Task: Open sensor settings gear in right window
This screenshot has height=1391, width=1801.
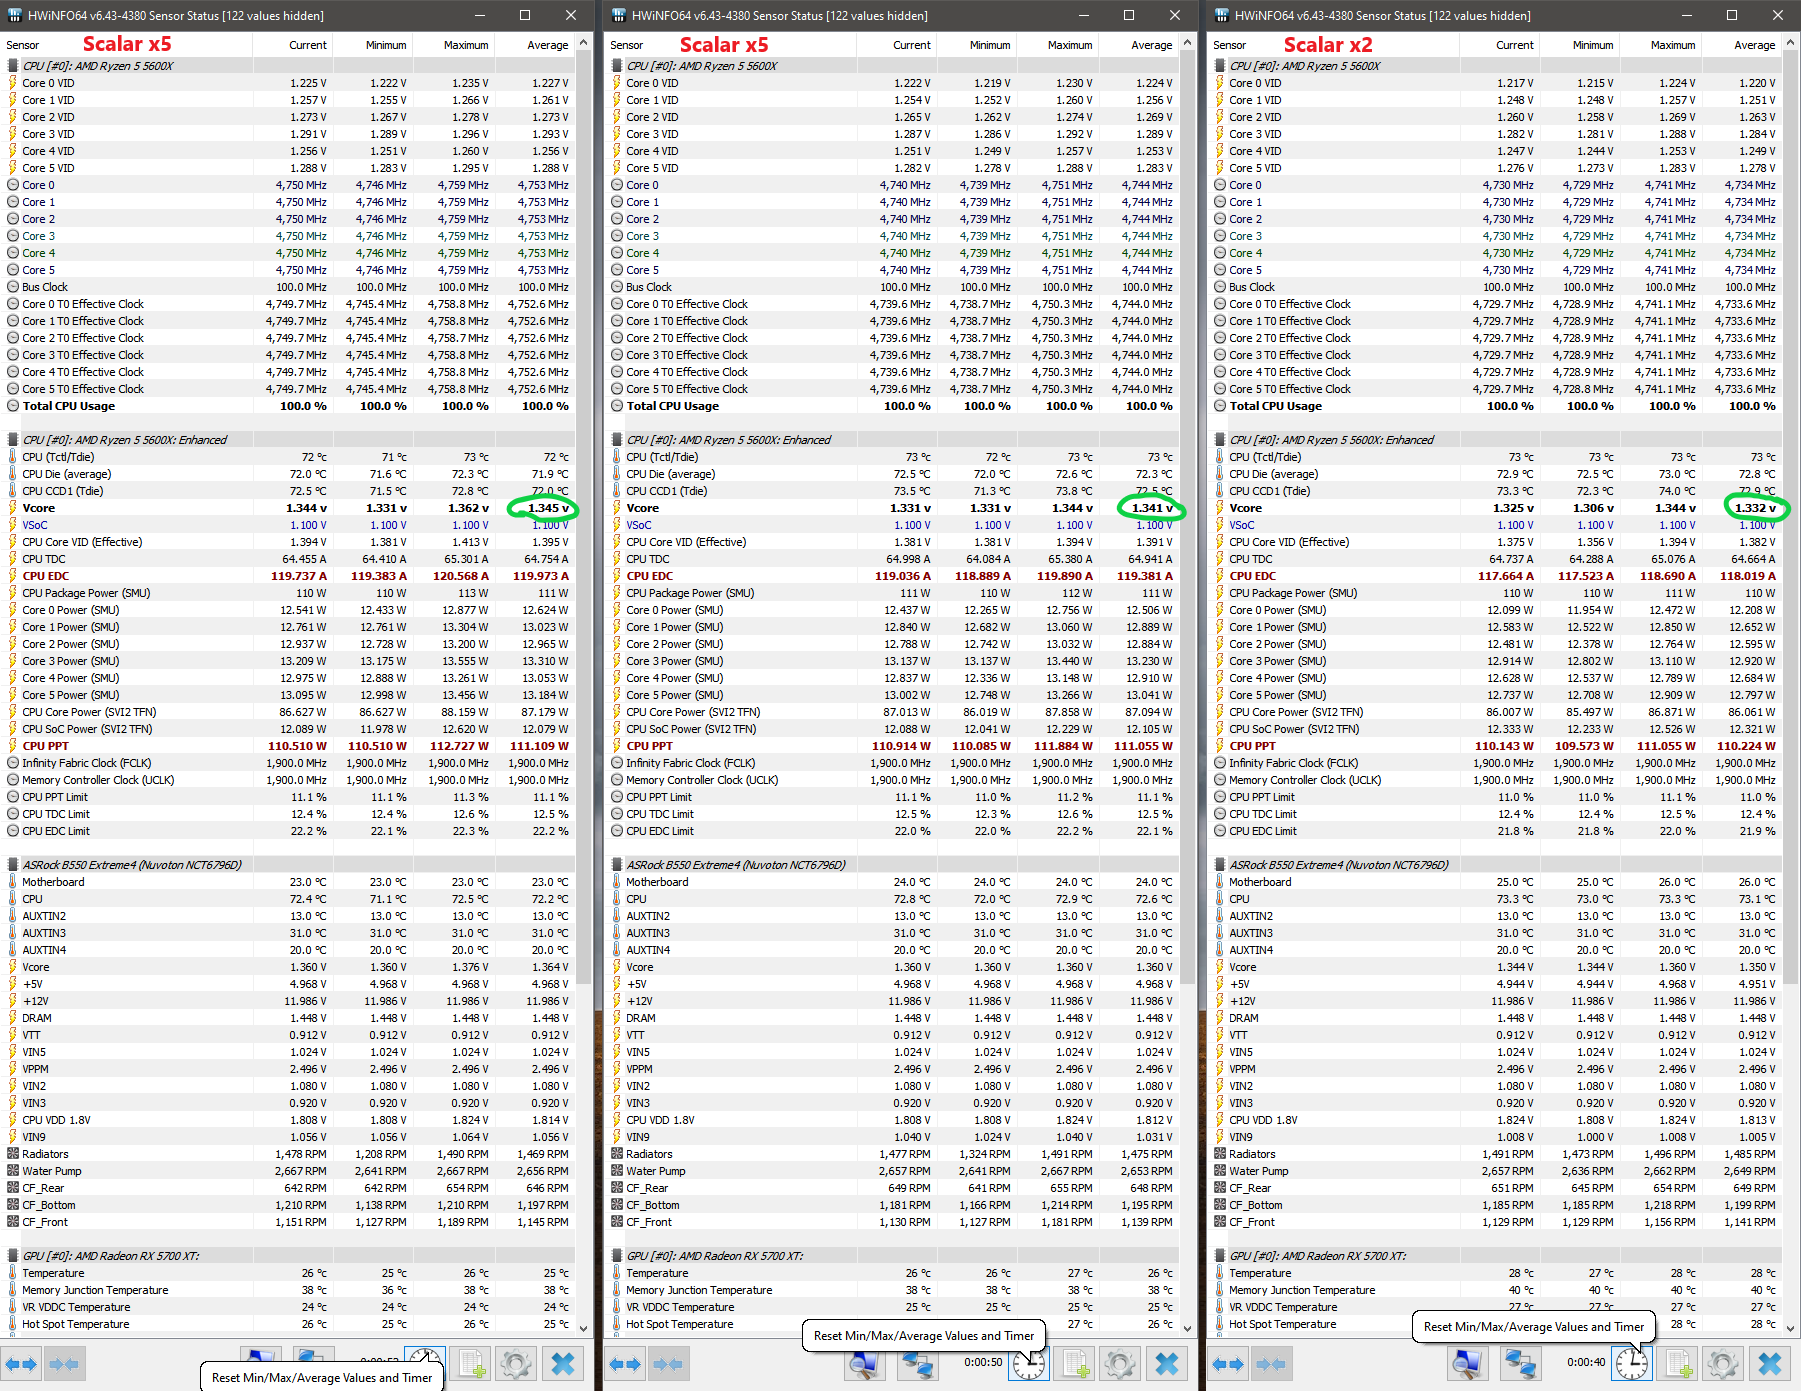Action: (x=1723, y=1364)
